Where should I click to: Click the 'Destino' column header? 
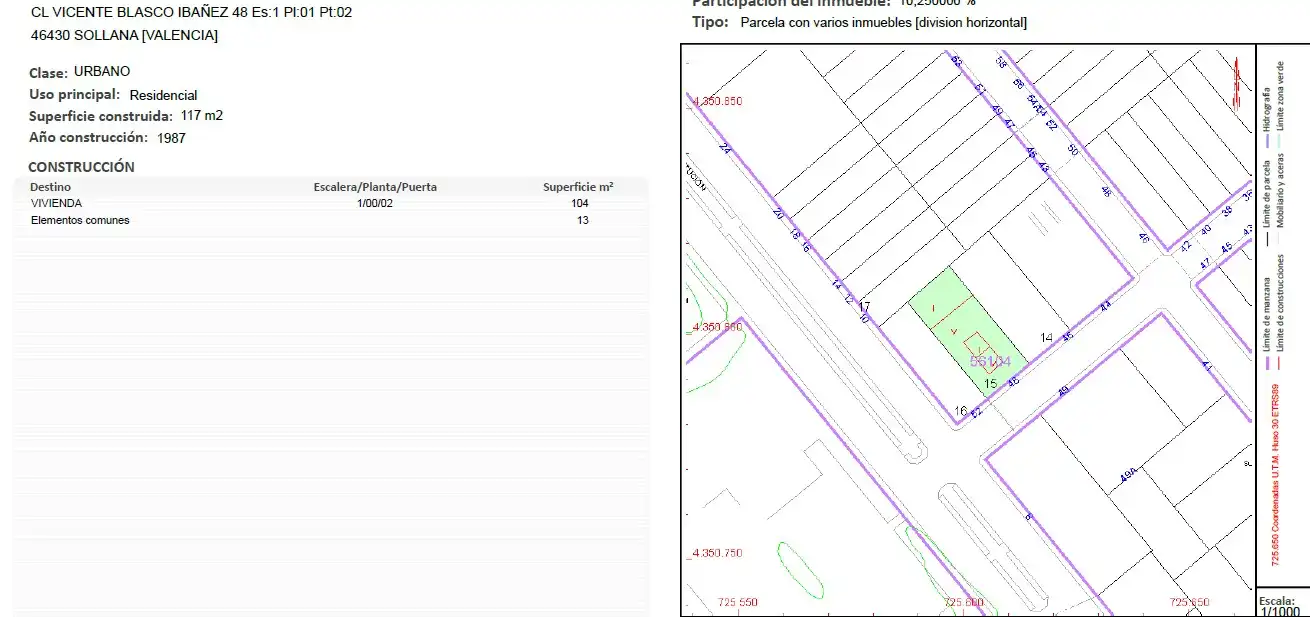click(50, 187)
